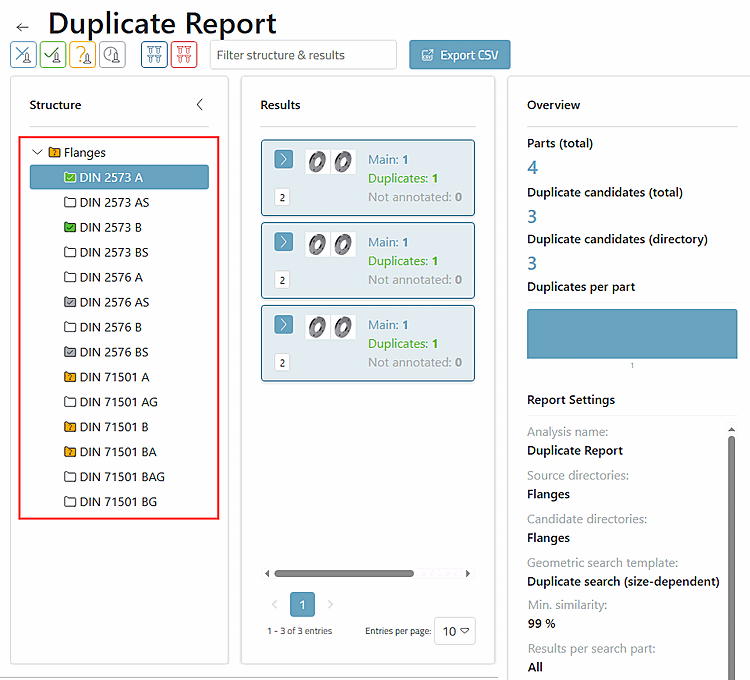Open Entries per page dropdown
The width and height of the screenshot is (750, 680).
(455, 631)
